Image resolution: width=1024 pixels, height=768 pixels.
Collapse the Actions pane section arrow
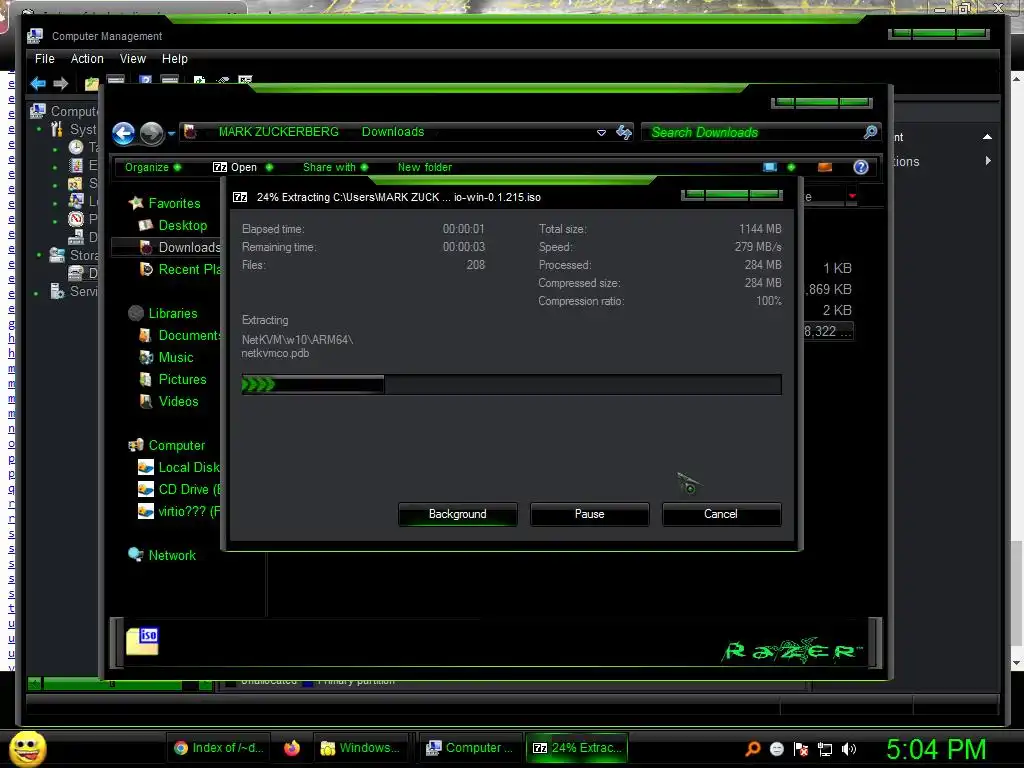(987, 137)
